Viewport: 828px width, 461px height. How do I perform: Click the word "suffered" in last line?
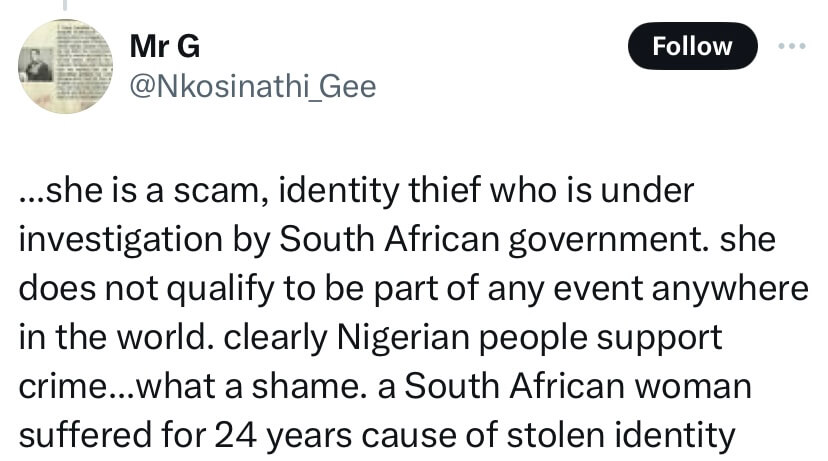pyautogui.click(x=86, y=433)
